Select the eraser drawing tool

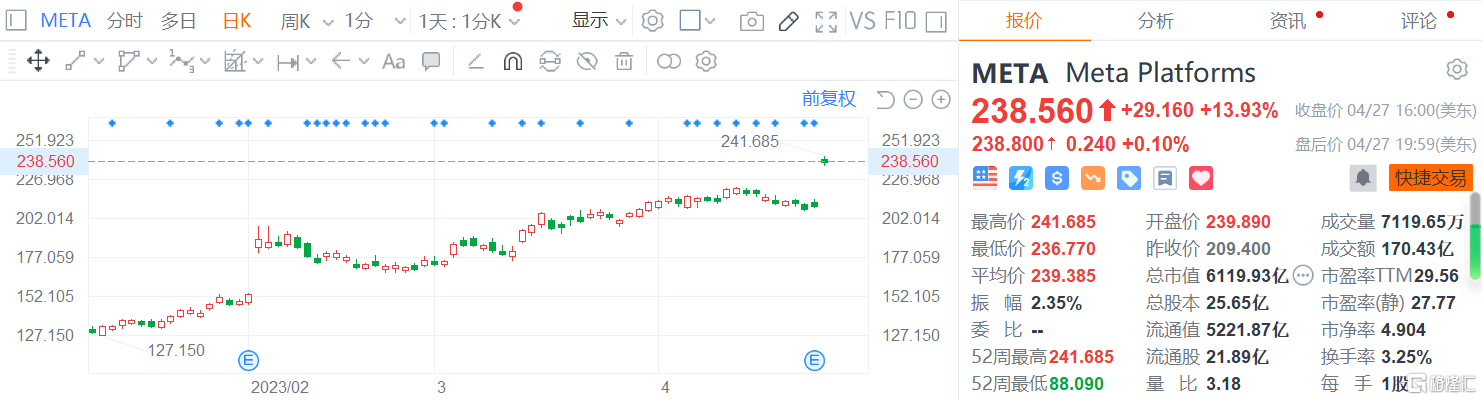click(476, 62)
